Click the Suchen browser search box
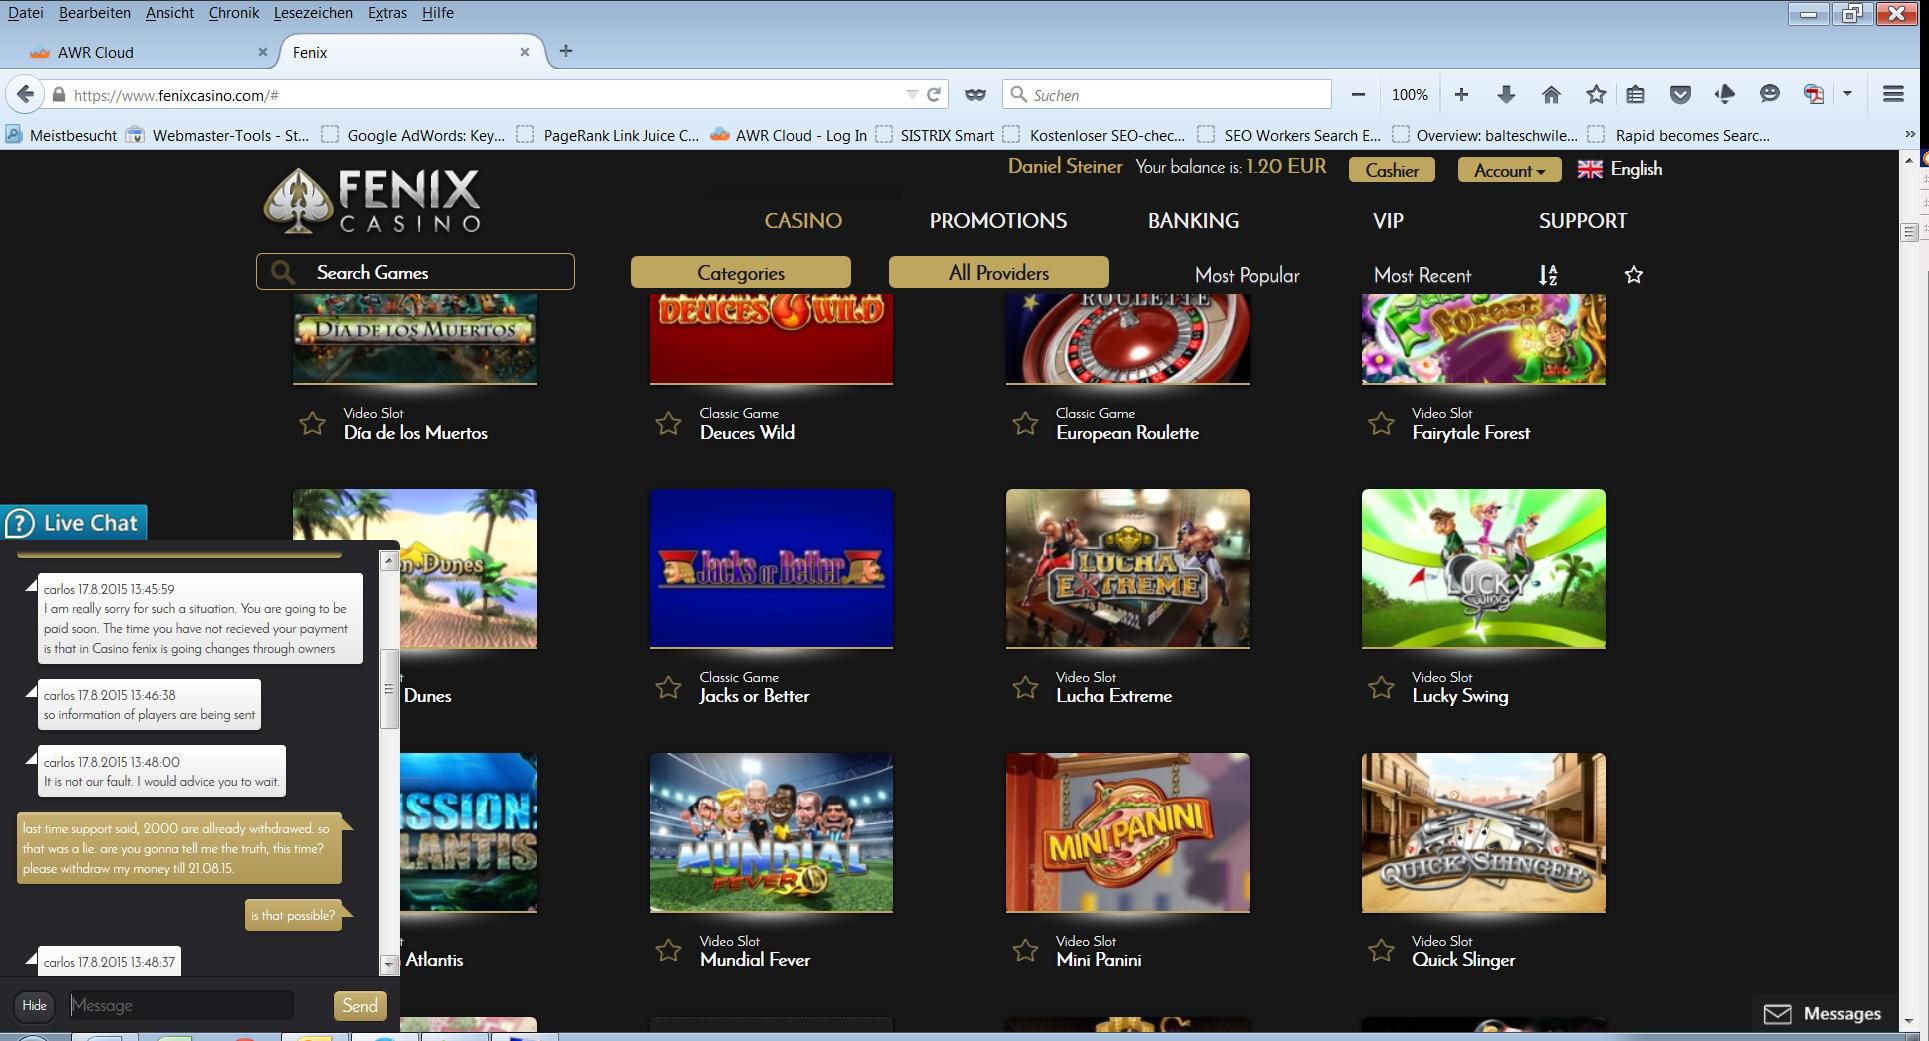Screen dimensions: 1929x1041 click(1167, 95)
